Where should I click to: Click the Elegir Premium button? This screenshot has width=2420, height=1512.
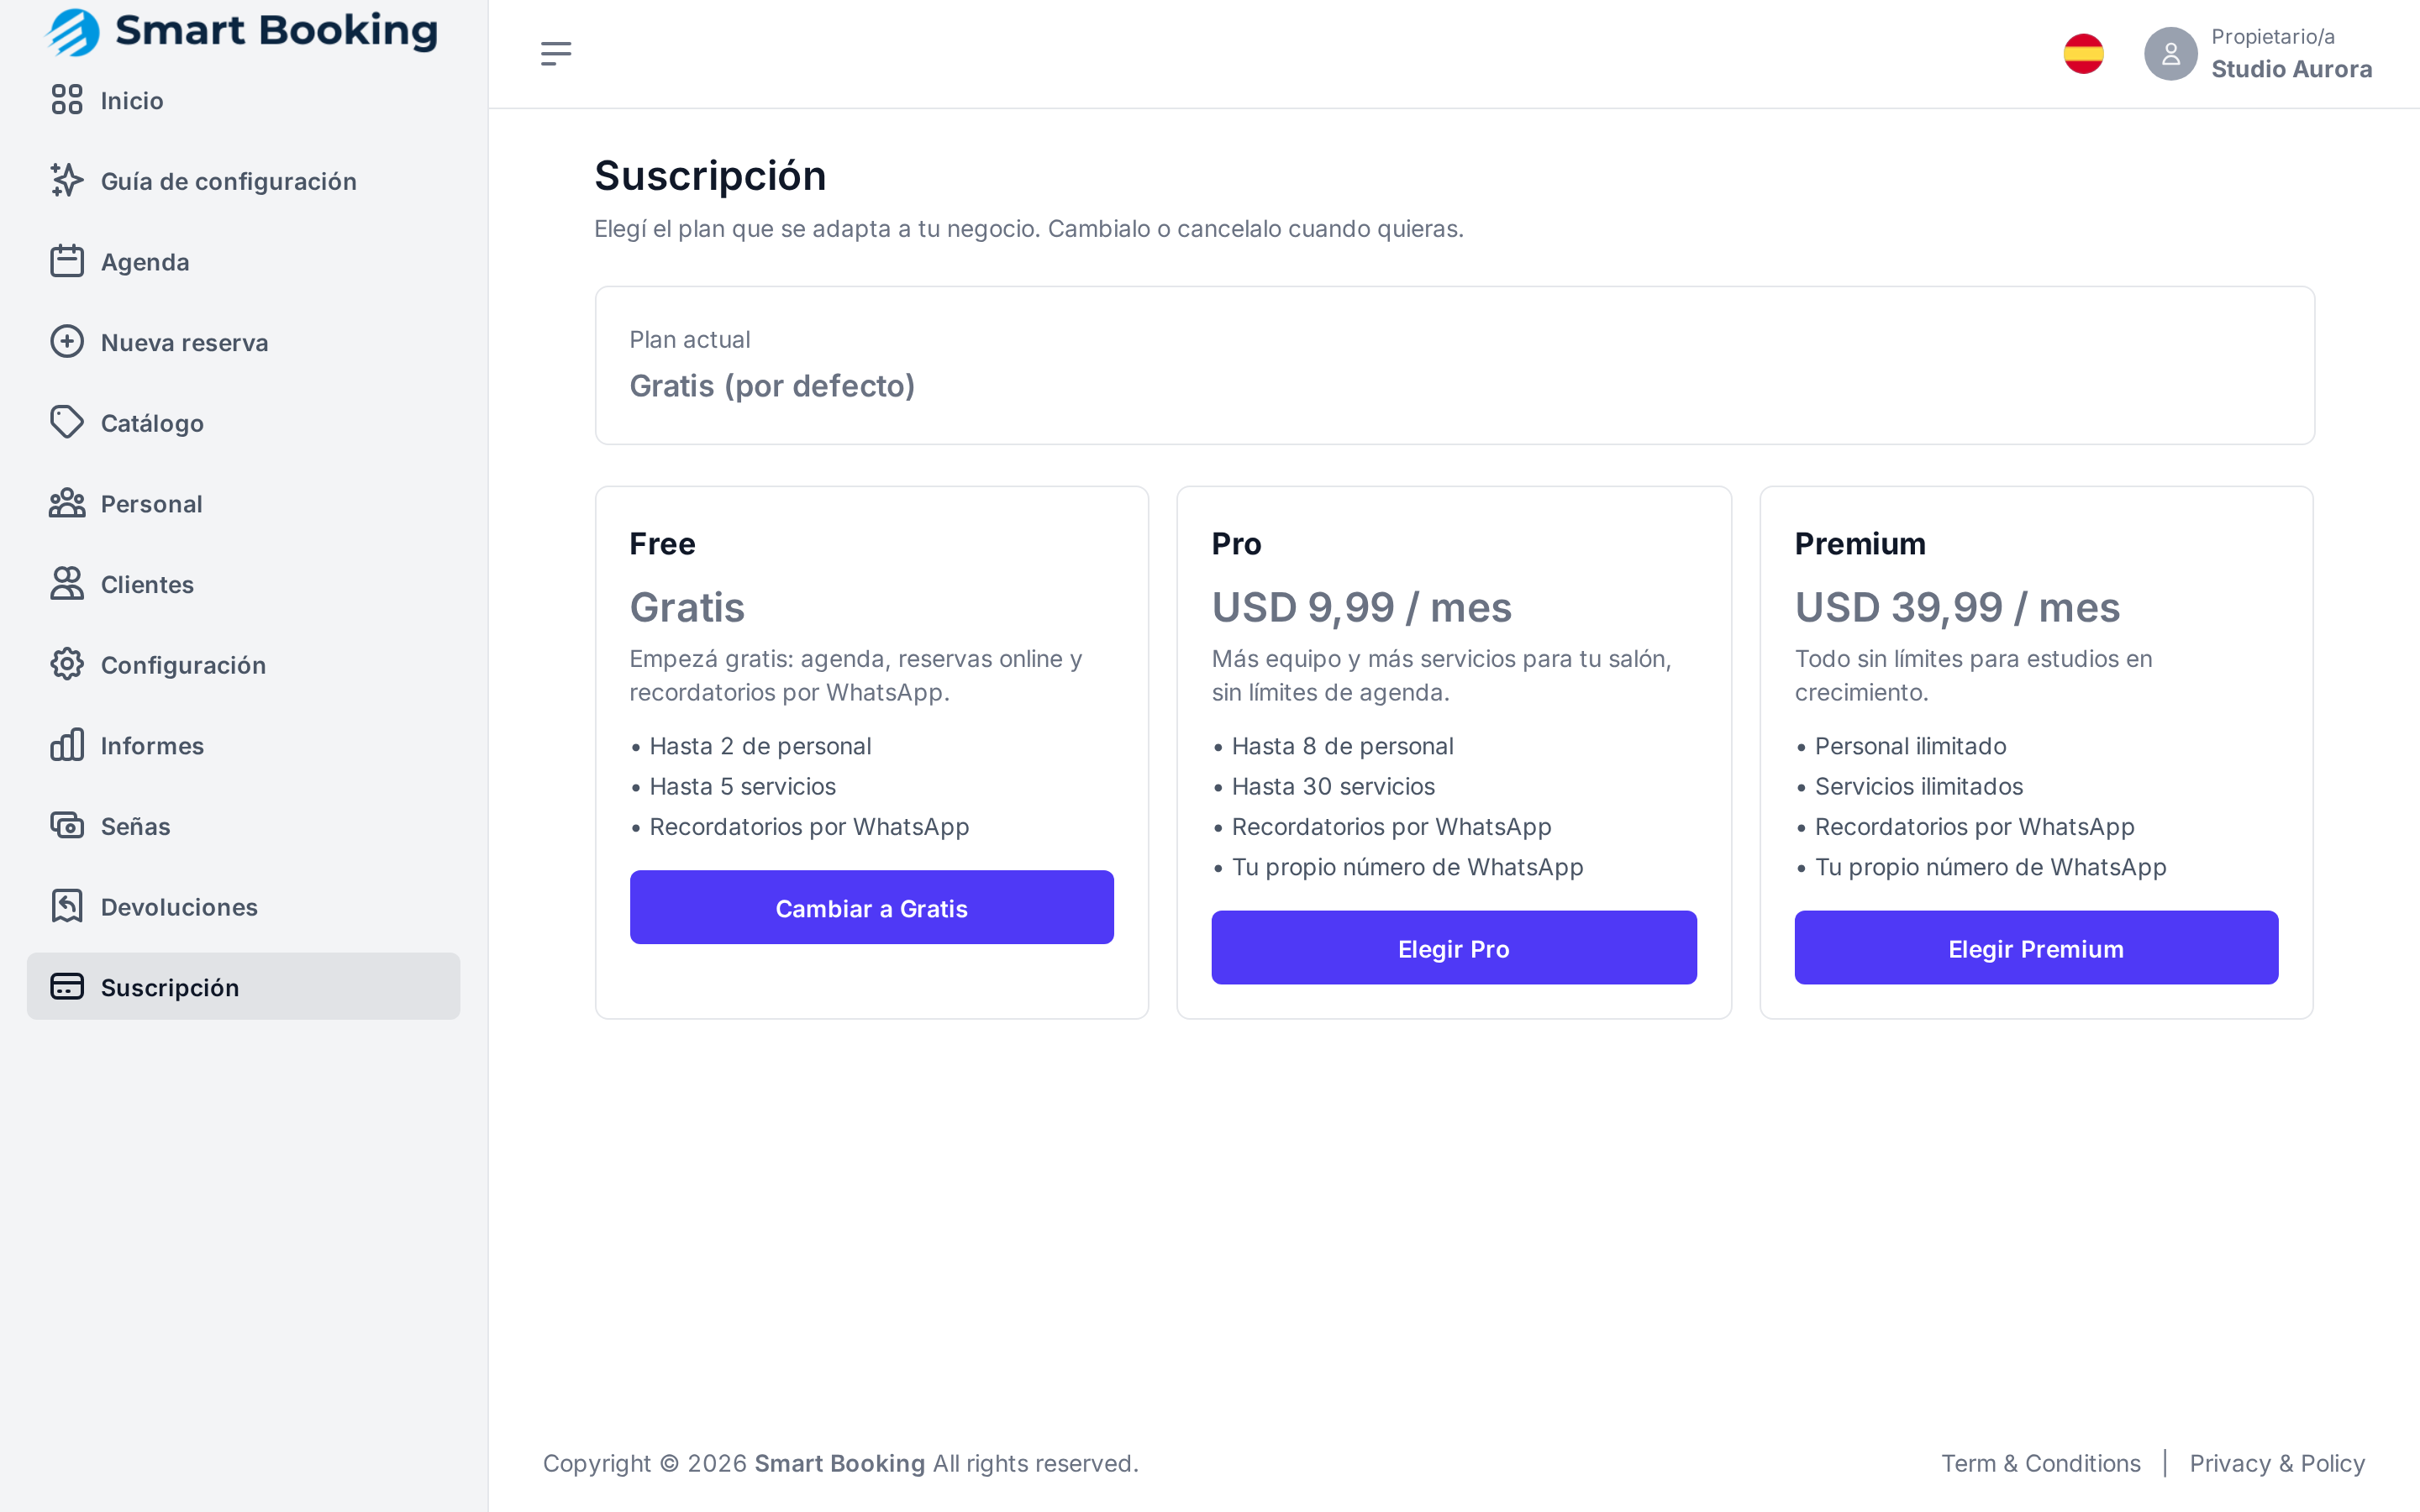pyautogui.click(x=2036, y=948)
